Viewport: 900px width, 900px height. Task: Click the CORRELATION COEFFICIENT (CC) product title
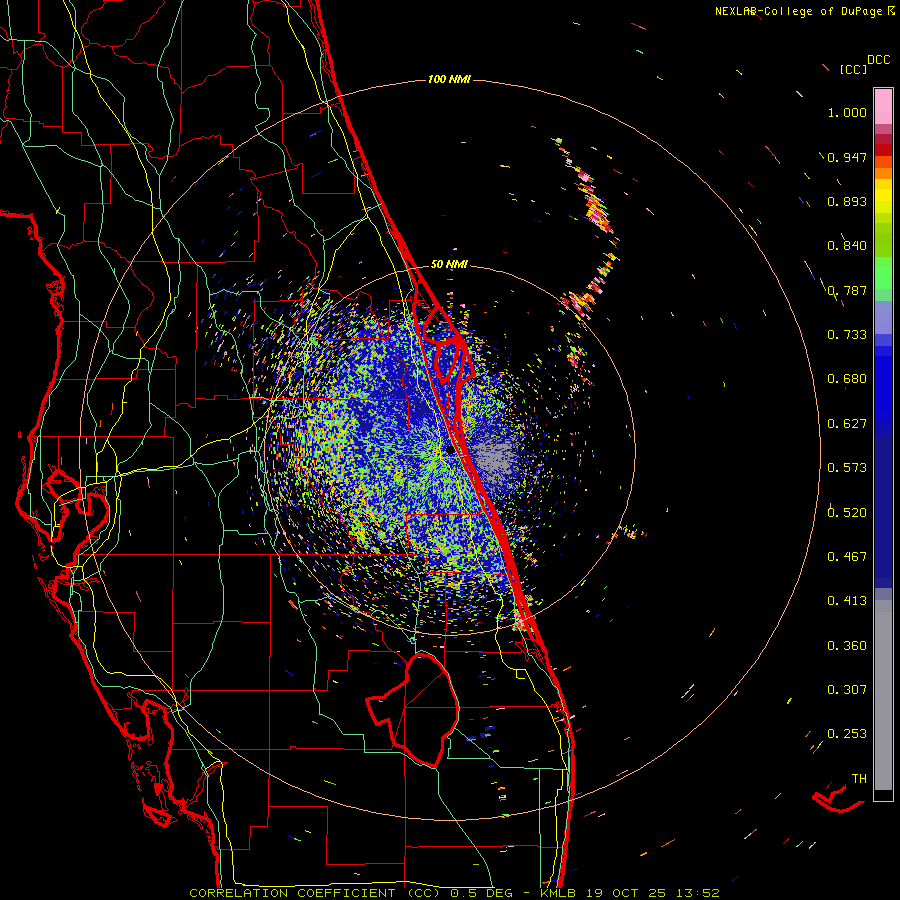pos(314,893)
